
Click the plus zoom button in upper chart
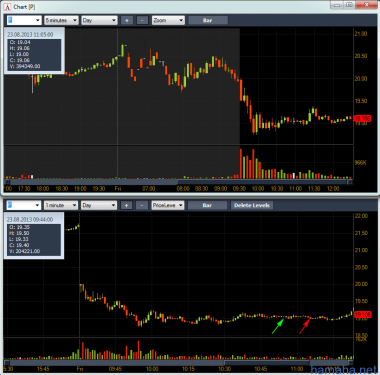127,20
